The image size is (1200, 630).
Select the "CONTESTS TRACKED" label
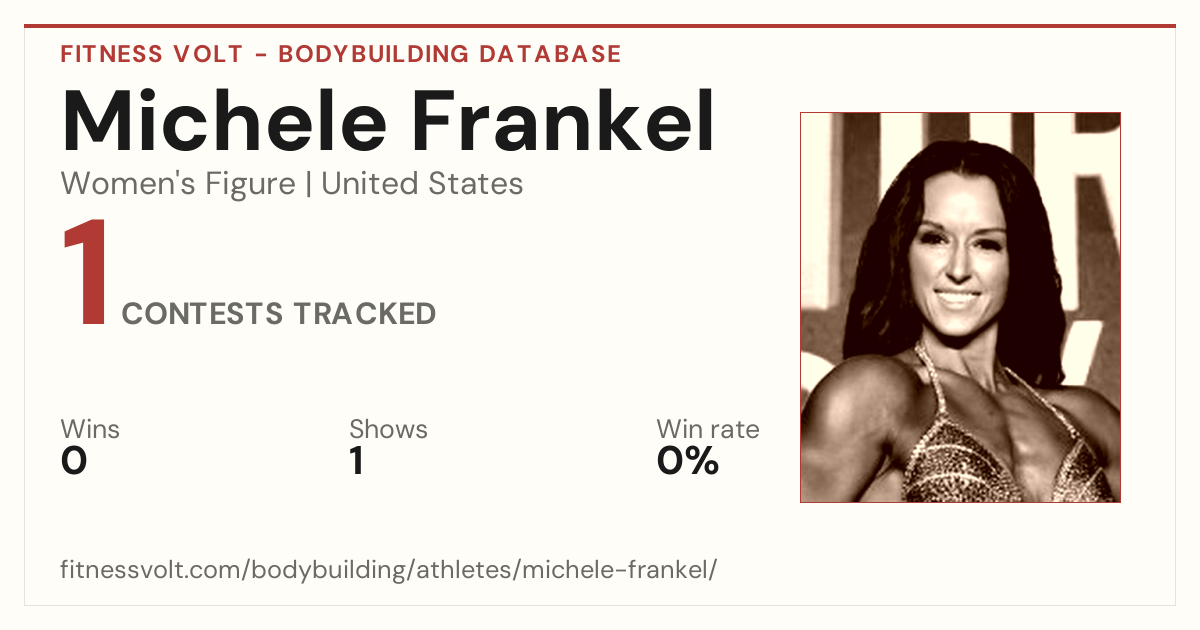[279, 314]
